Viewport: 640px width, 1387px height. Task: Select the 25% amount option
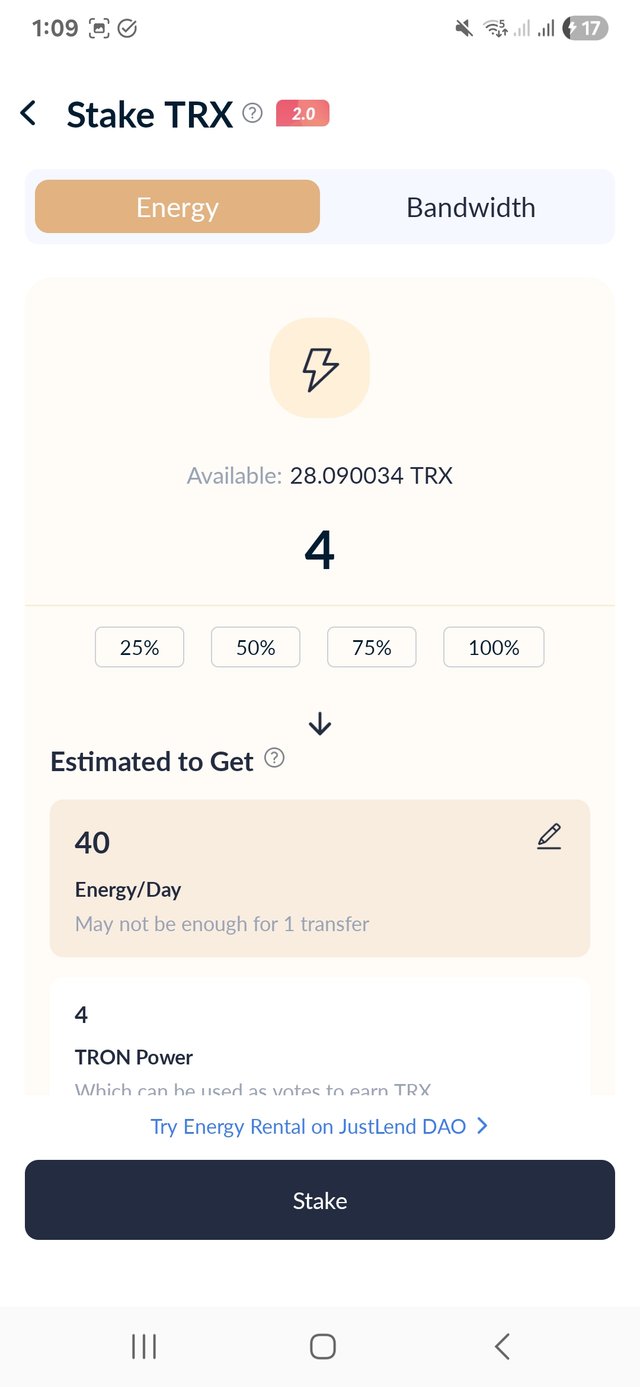(x=140, y=648)
